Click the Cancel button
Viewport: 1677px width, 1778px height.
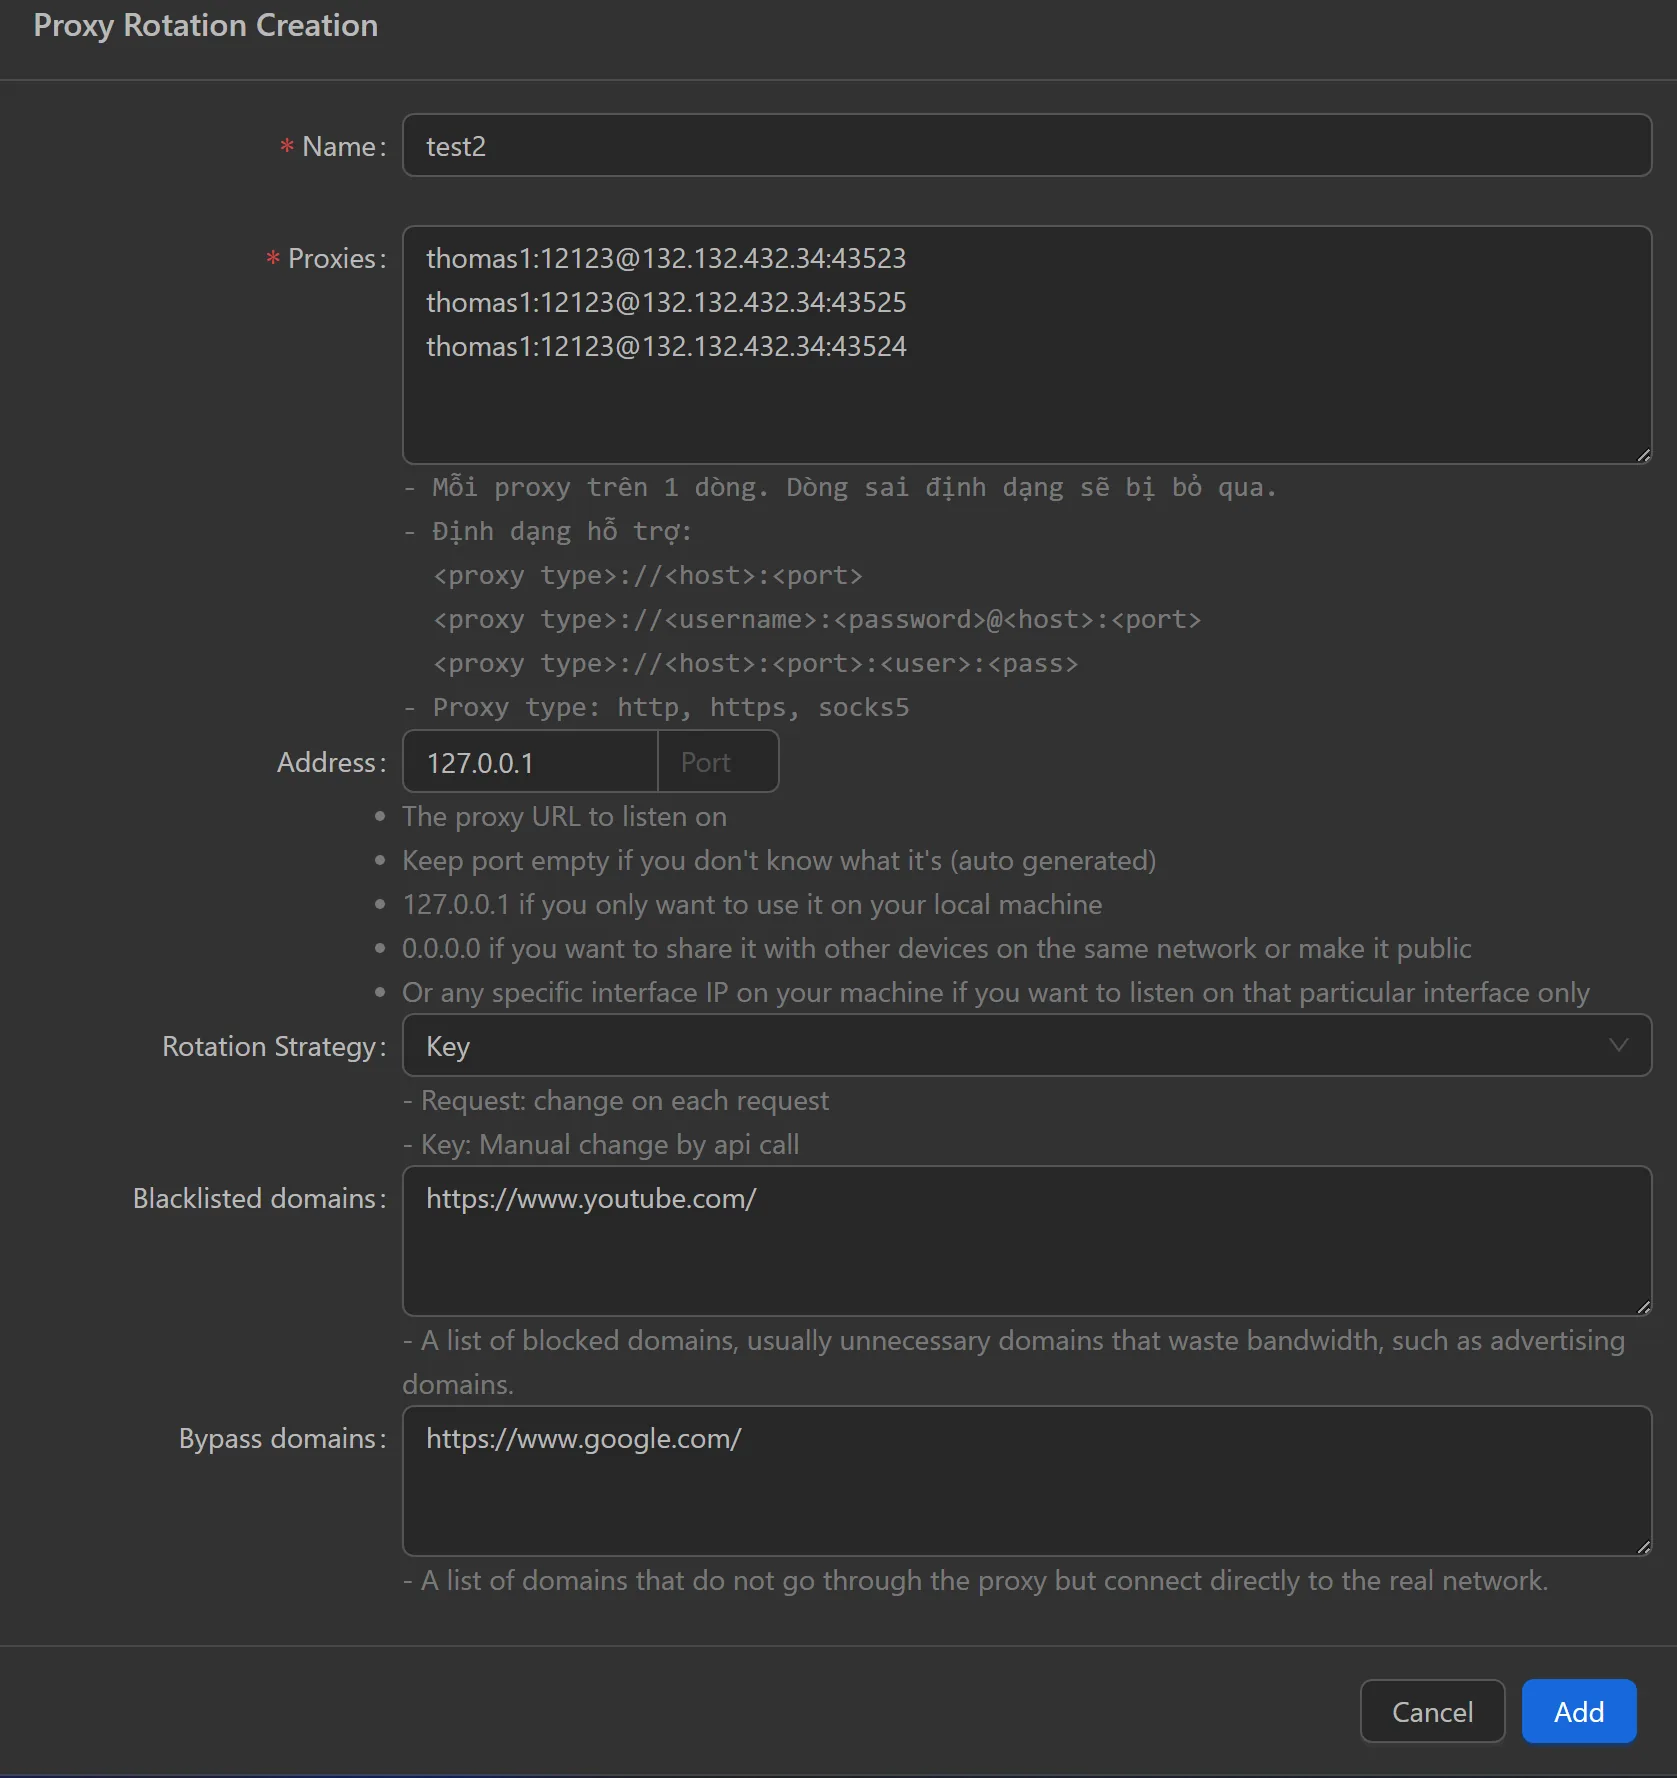pyautogui.click(x=1432, y=1711)
